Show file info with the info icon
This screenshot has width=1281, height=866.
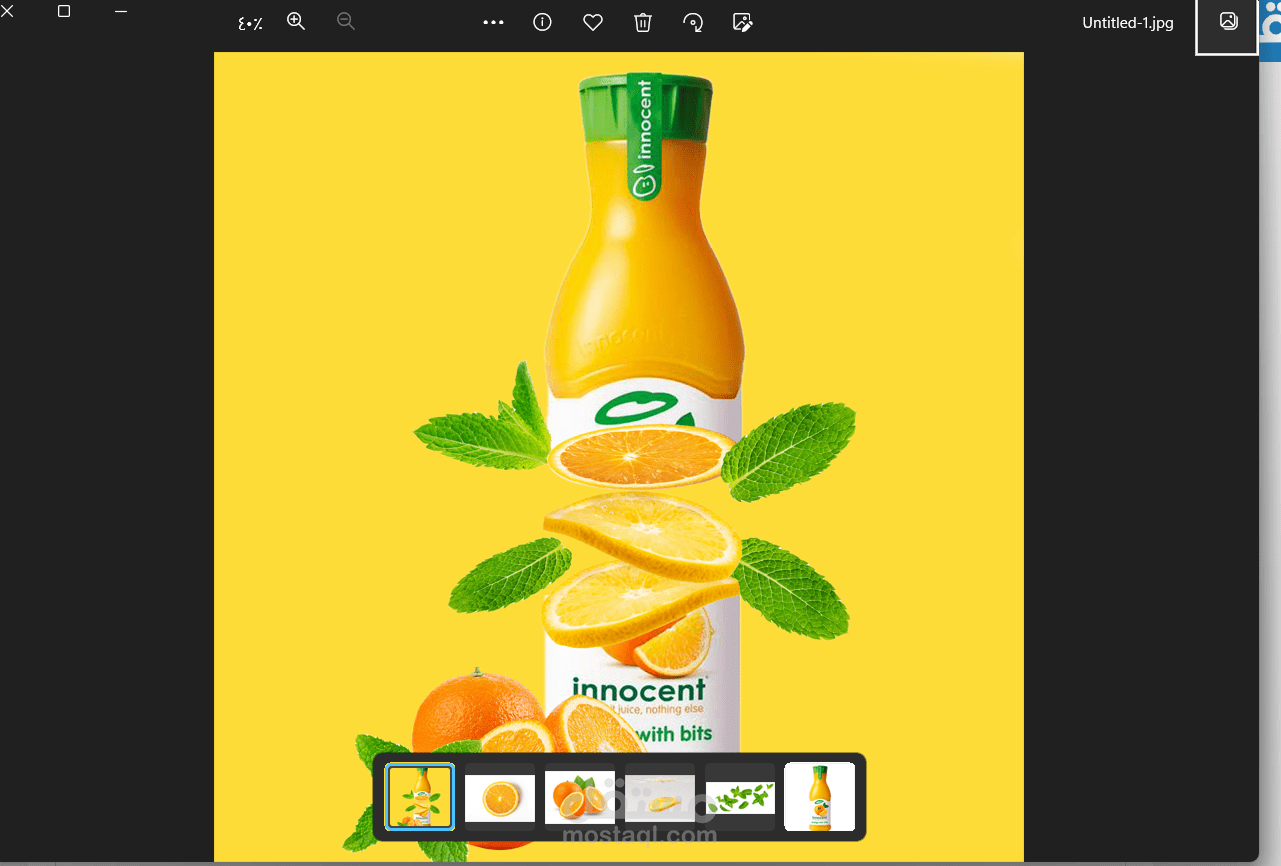543,22
